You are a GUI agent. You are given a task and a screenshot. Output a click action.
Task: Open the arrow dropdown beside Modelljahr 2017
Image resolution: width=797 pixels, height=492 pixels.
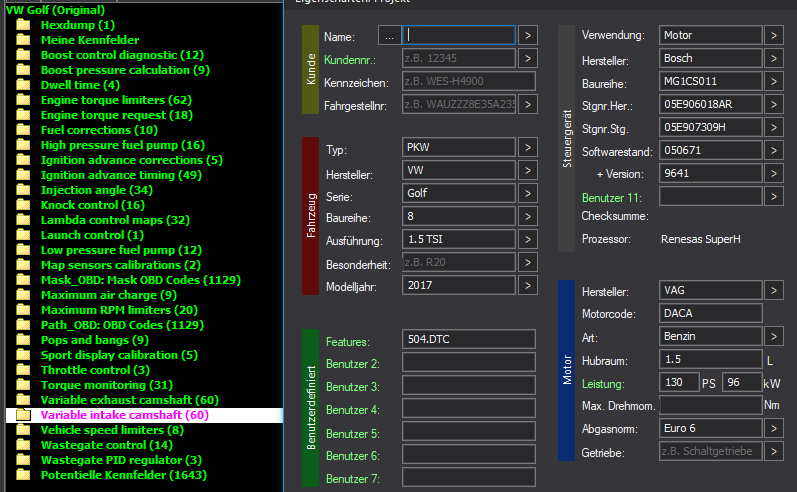click(x=528, y=285)
